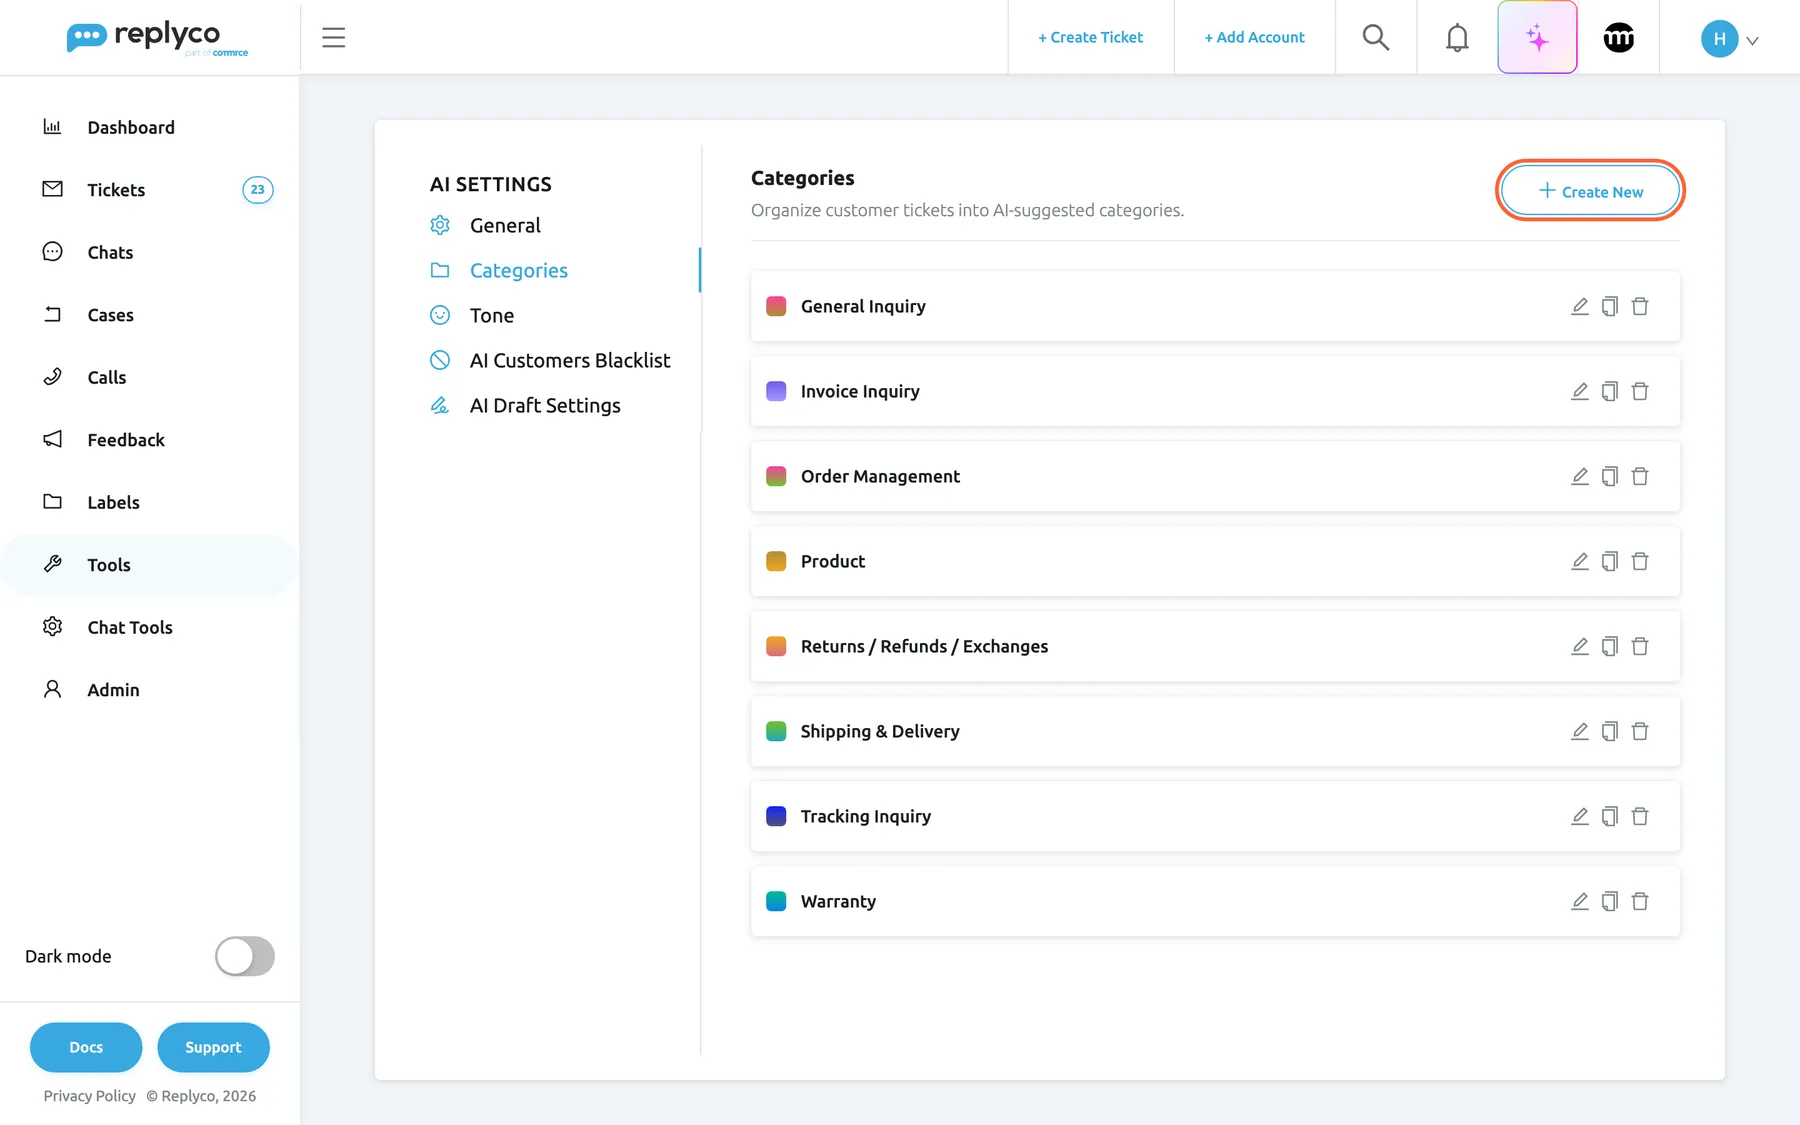Click + Create Ticket

(1091, 37)
